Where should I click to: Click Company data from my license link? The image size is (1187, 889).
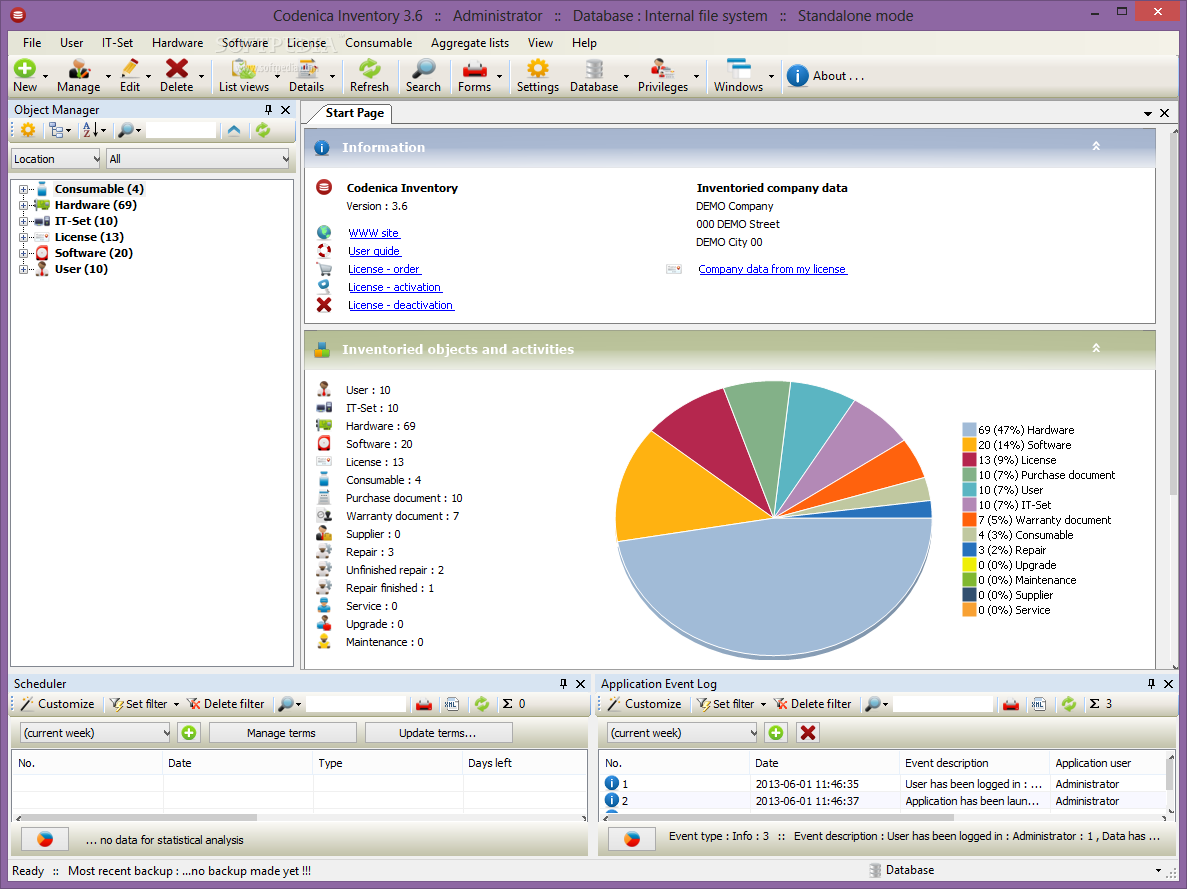pyautogui.click(x=773, y=270)
